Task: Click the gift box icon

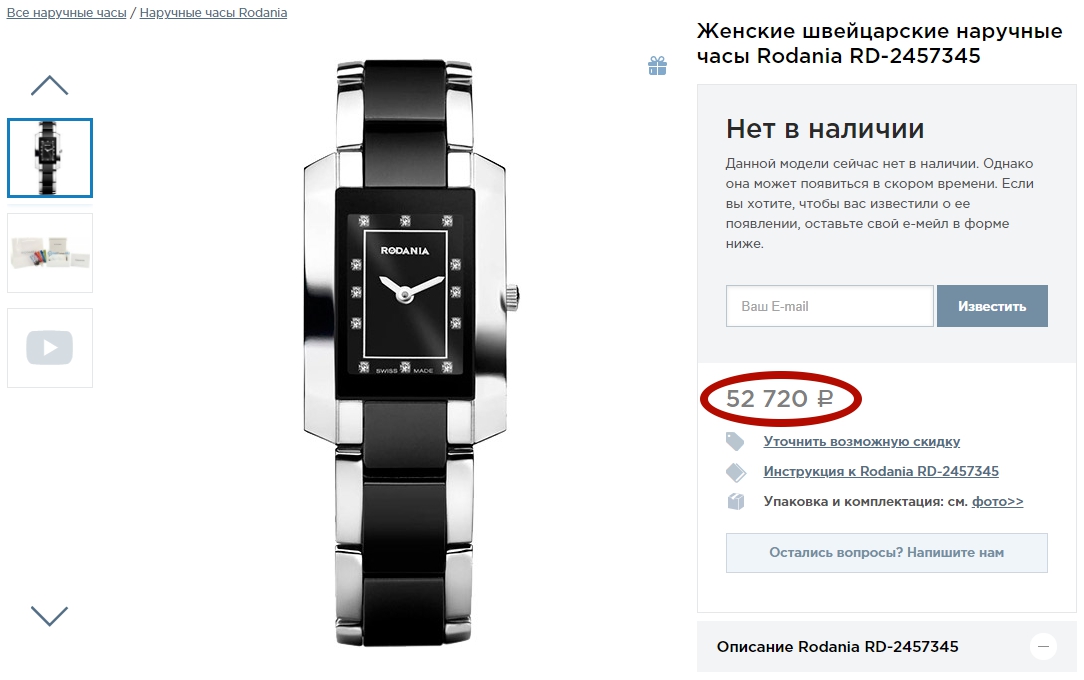Action: (657, 66)
